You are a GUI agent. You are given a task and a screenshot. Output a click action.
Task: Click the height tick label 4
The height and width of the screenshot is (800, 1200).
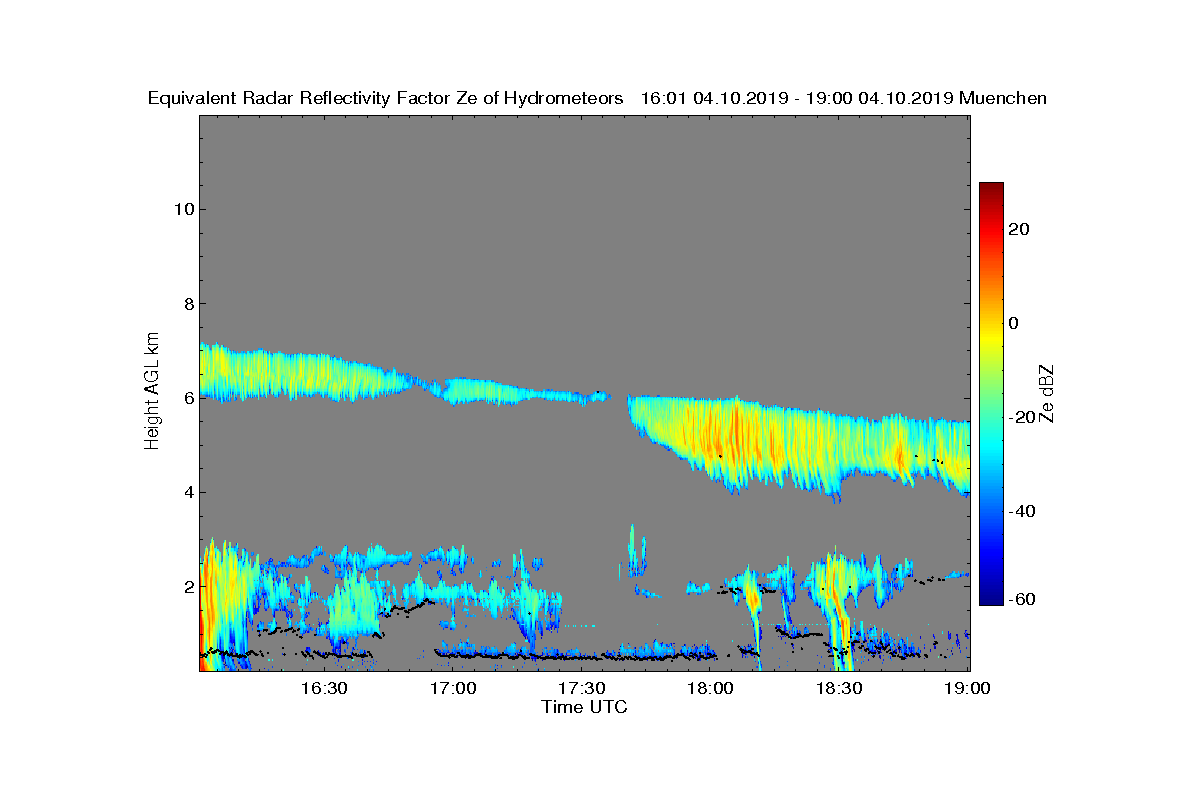point(187,492)
